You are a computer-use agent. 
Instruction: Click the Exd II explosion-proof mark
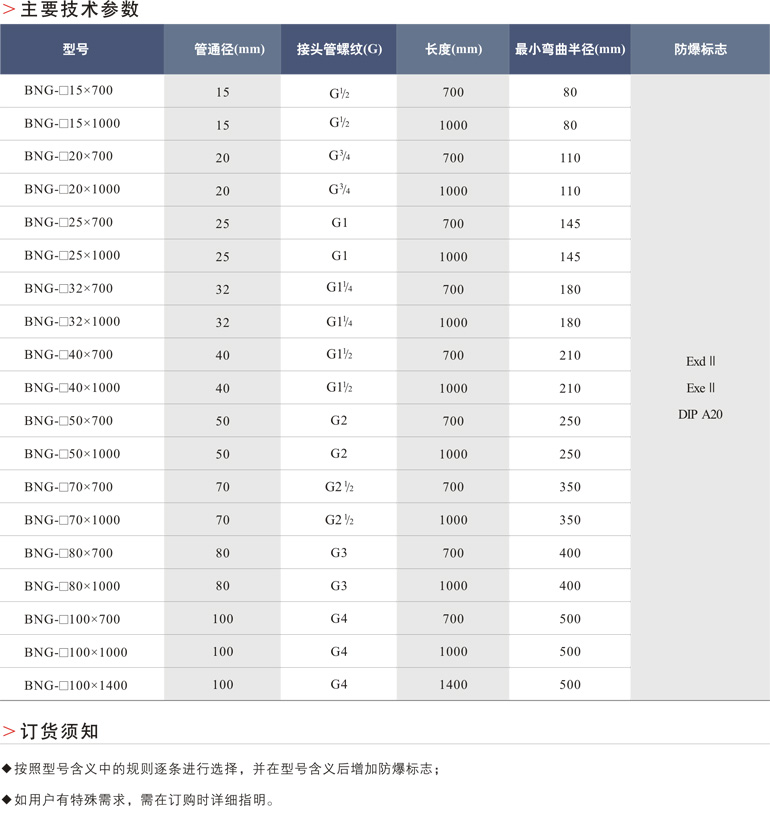[x=700, y=361]
